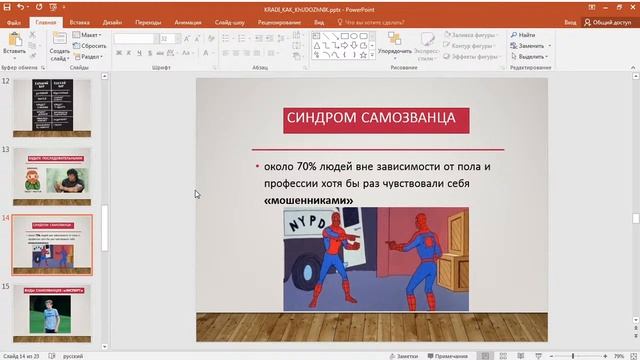Screen dimensions: 640x360
Task: Choose font color with the A button
Action: [x=207, y=53]
